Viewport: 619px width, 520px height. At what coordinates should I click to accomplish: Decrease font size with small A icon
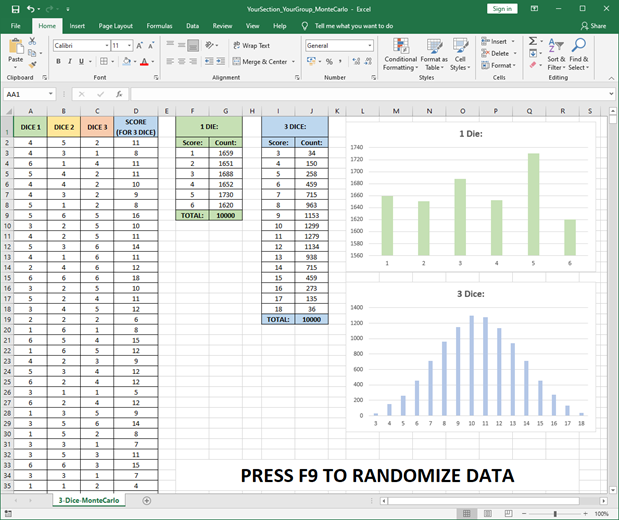pyautogui.click(x=151, y=46)
